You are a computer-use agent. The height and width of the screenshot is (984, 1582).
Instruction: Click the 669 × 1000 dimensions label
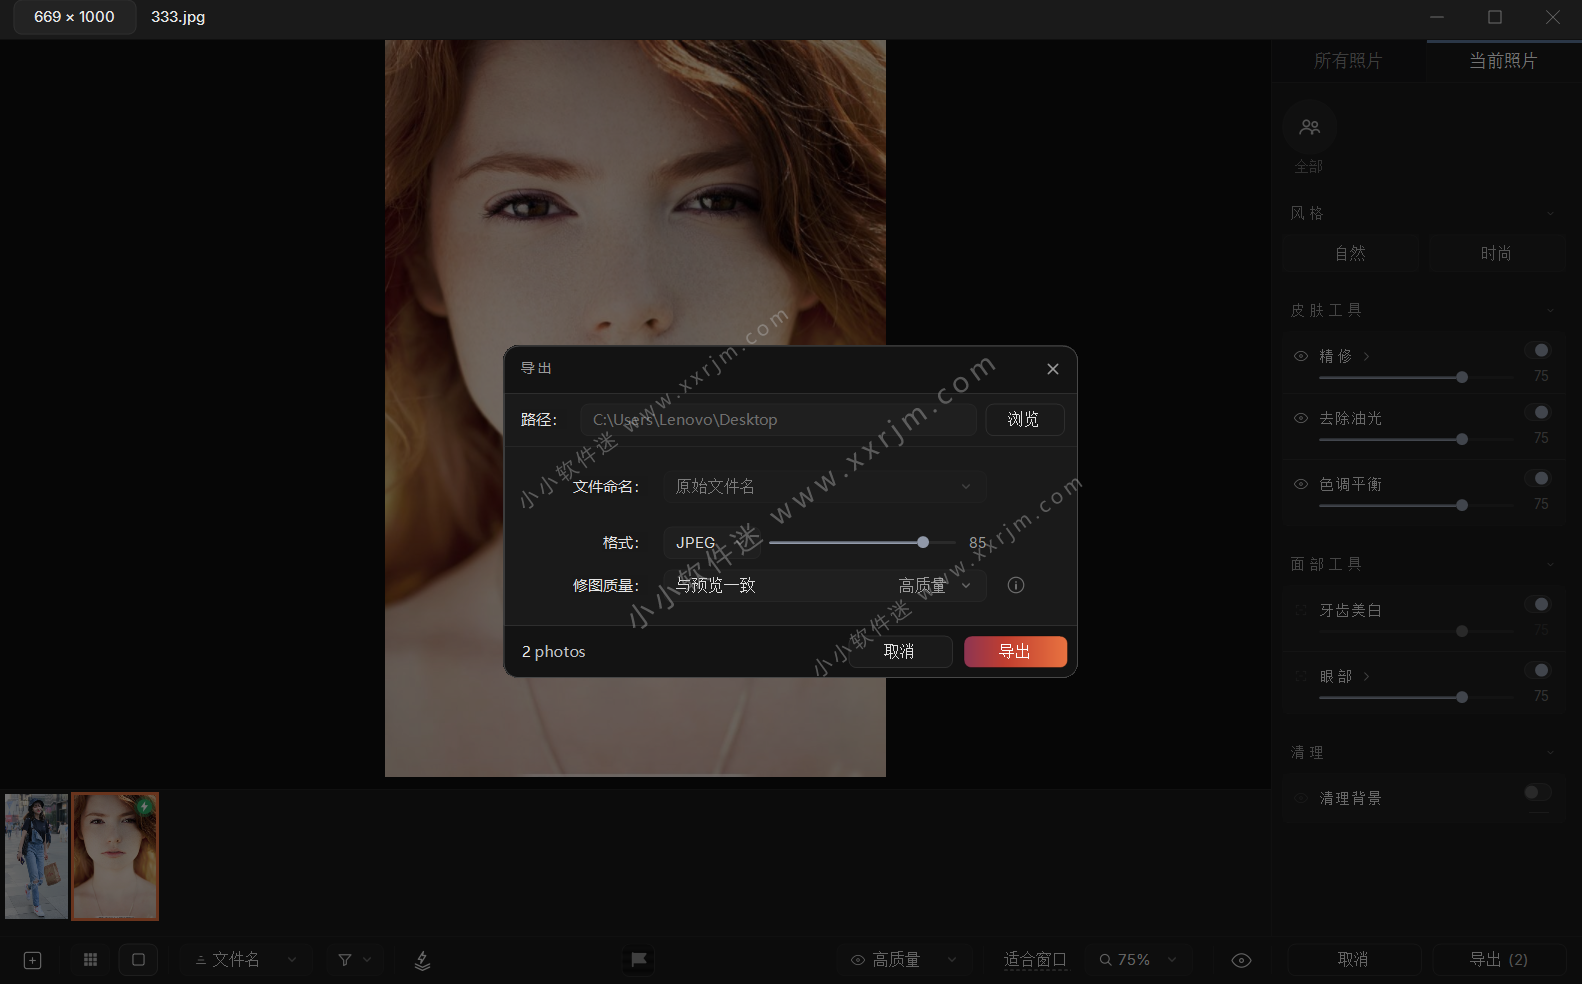point(74,17)
